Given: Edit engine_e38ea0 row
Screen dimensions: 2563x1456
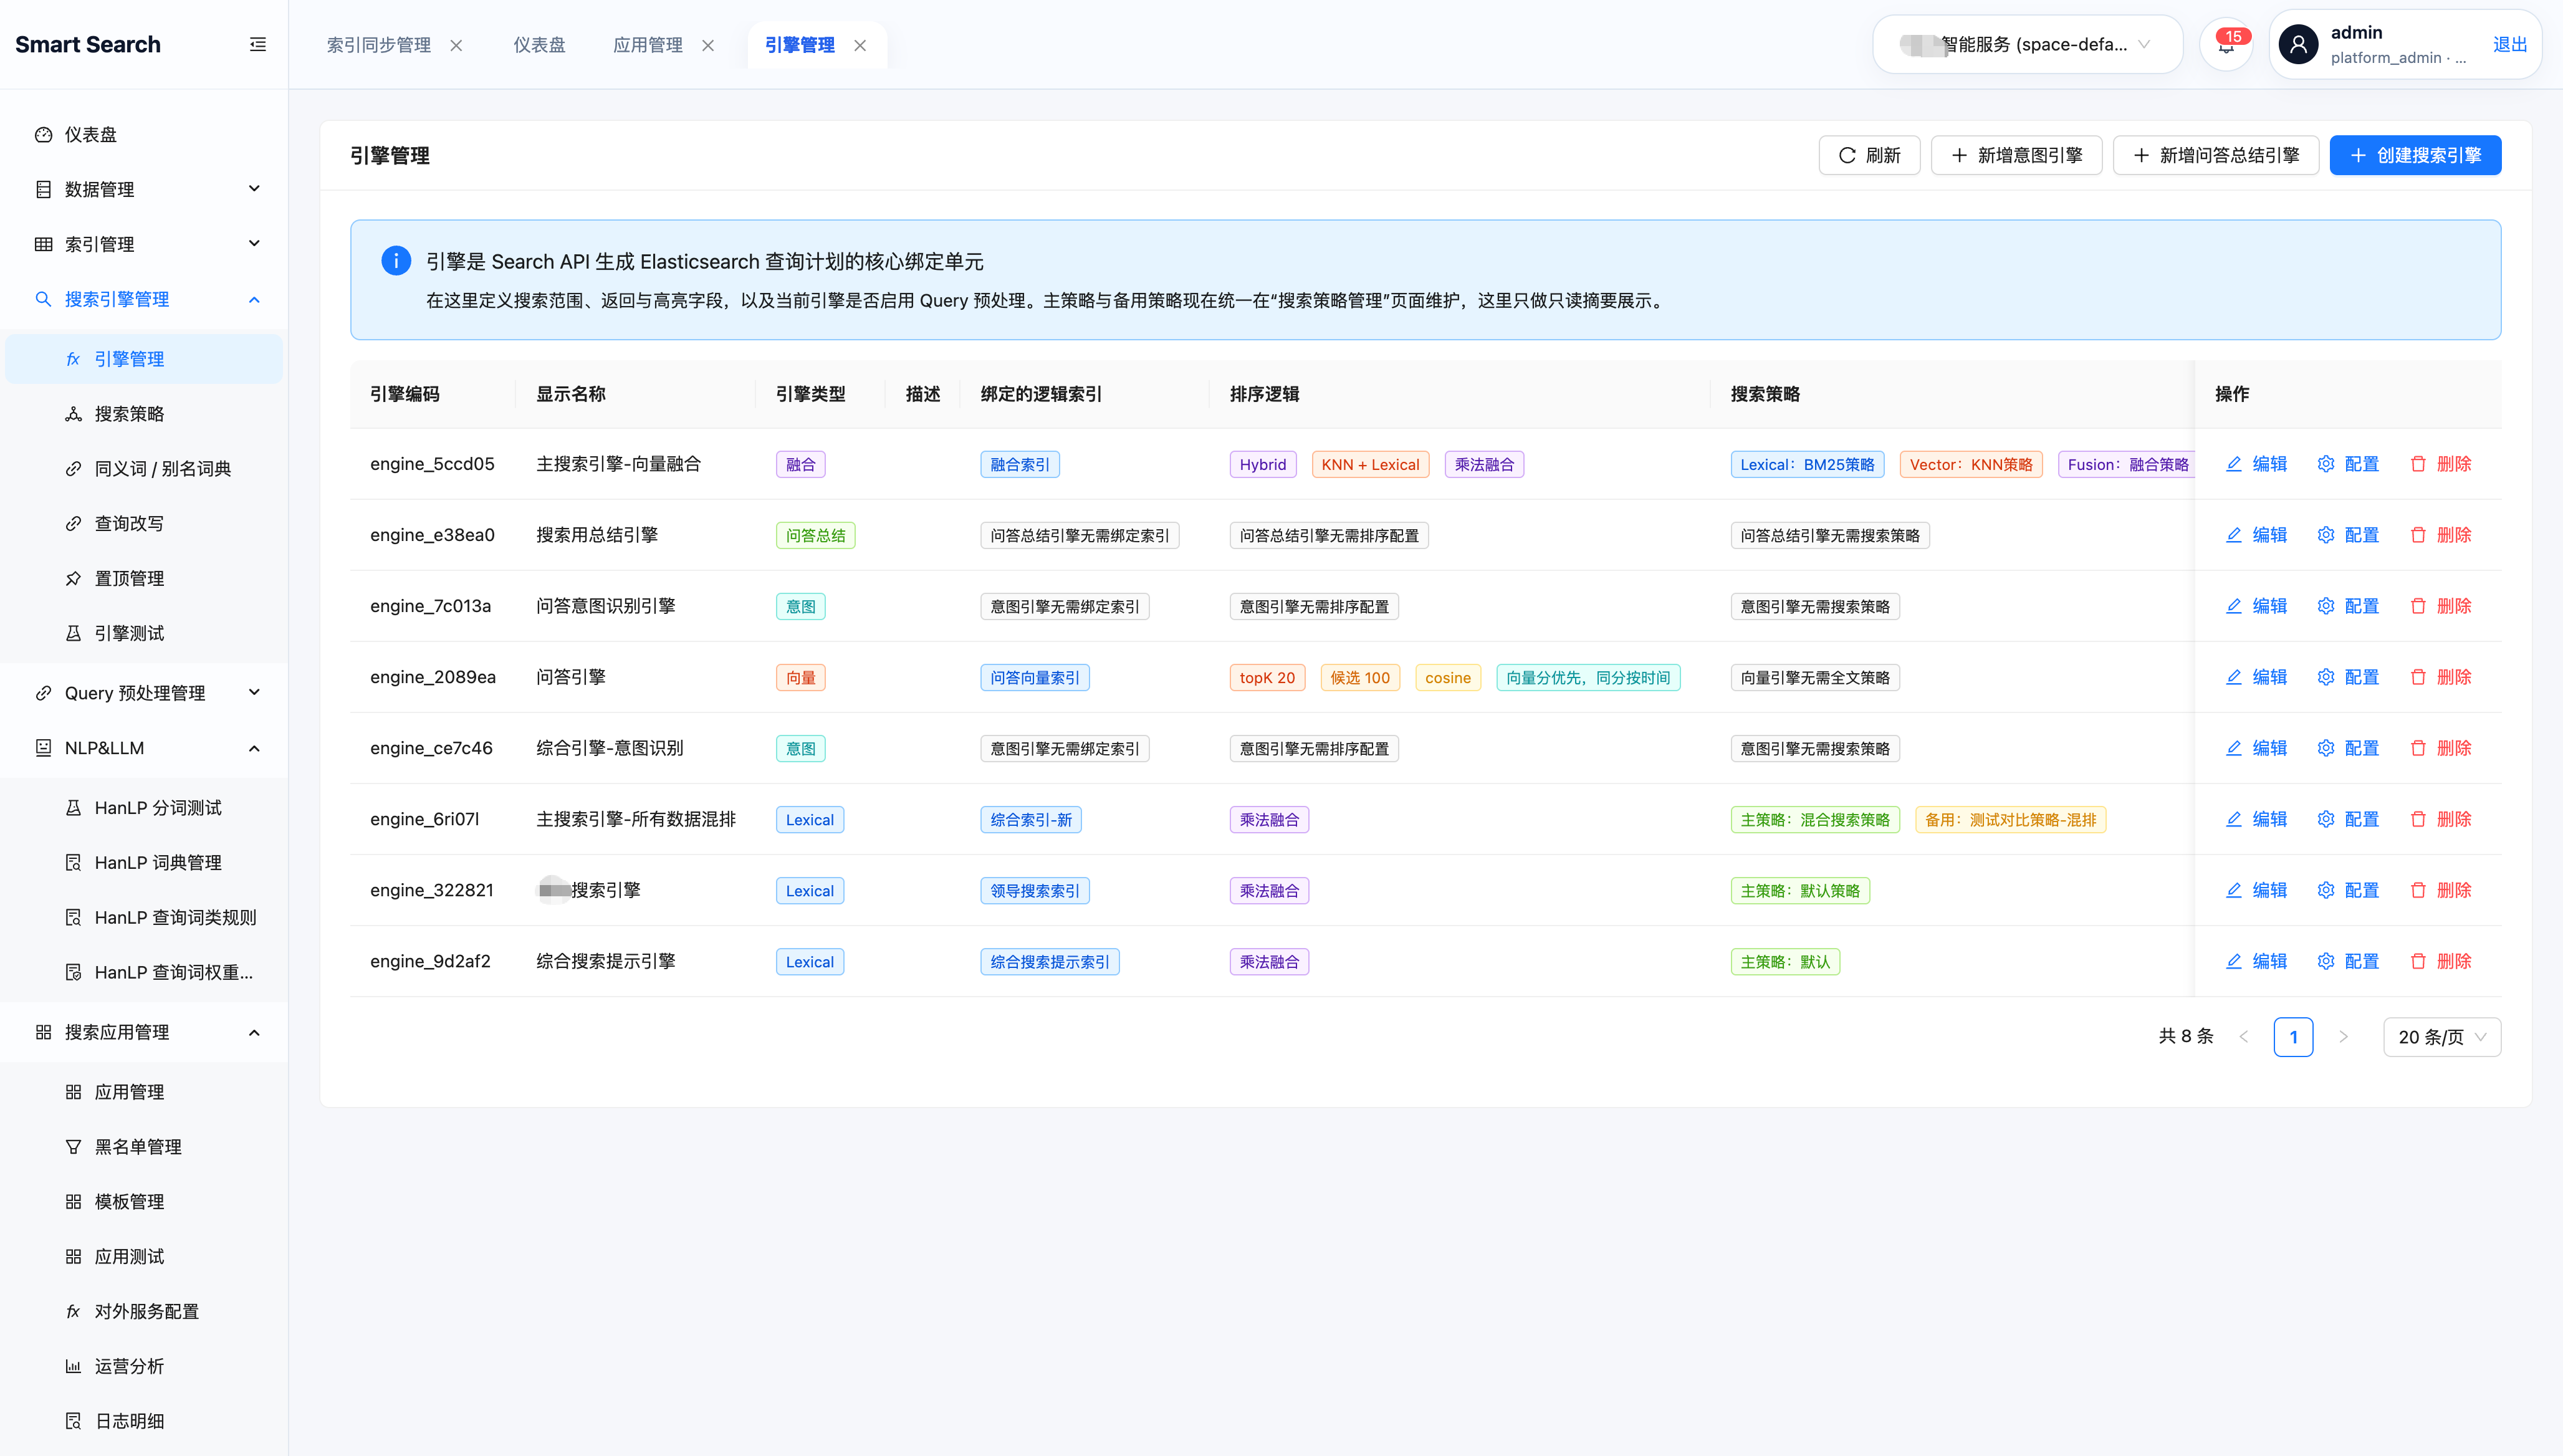Looking at the screenshot, I should [x=2256, y=535].
